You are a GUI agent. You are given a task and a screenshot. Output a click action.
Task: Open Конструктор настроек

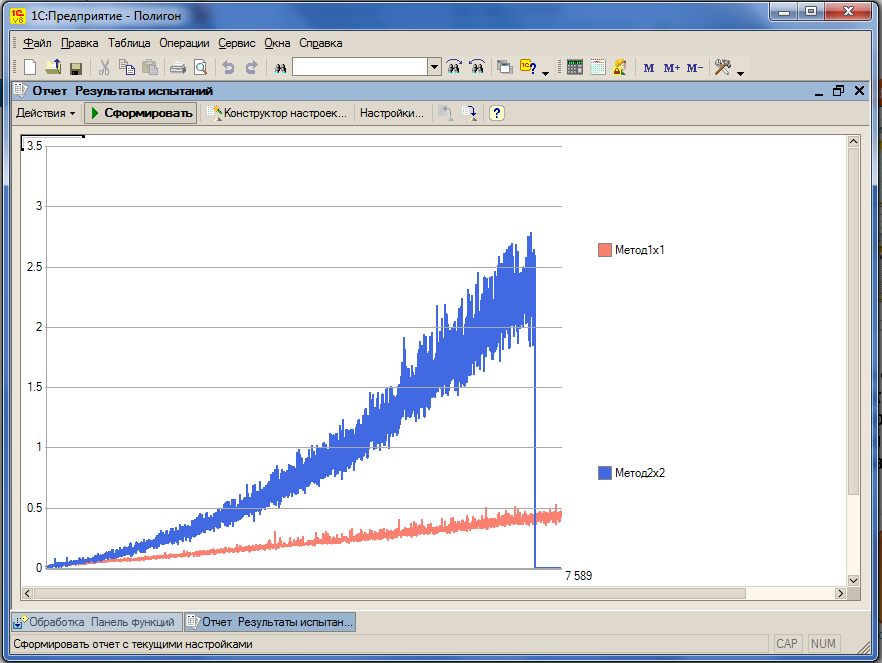pyautogui.click(x=277, y=113)
